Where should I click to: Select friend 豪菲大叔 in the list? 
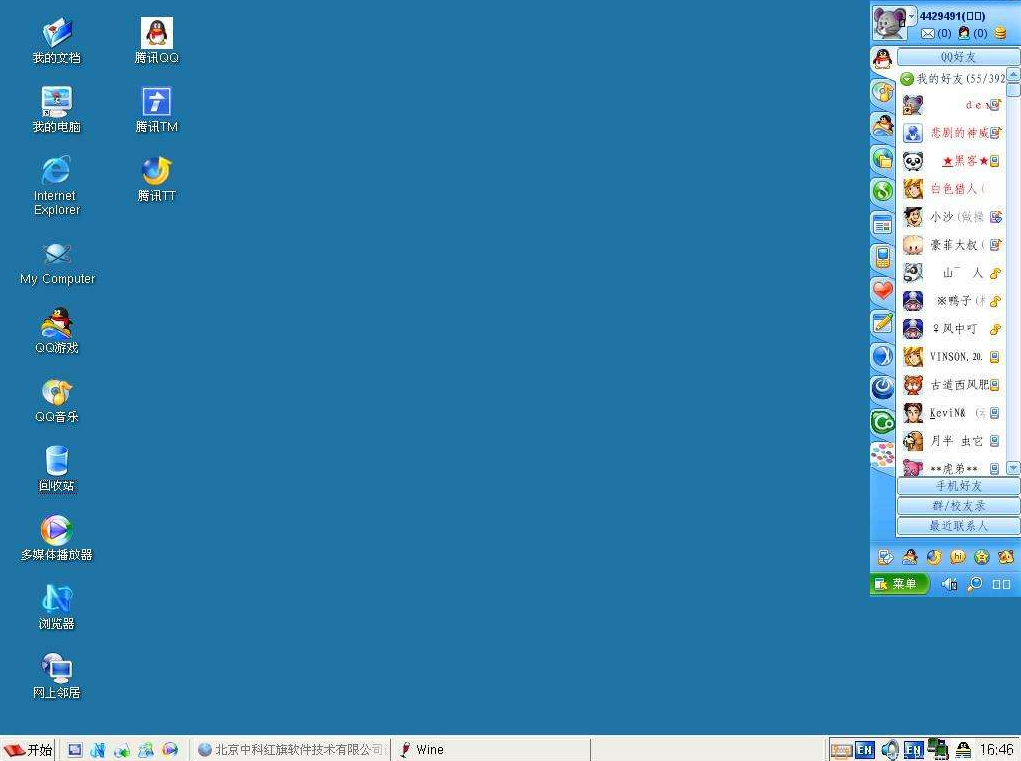tap(952, 245)
